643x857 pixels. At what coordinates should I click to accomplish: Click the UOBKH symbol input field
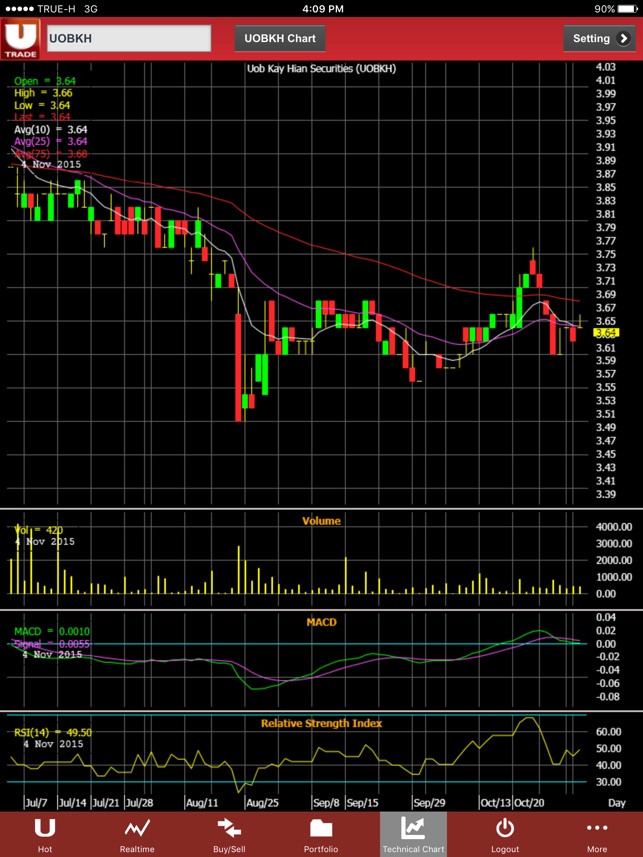(x=129, y=39)
